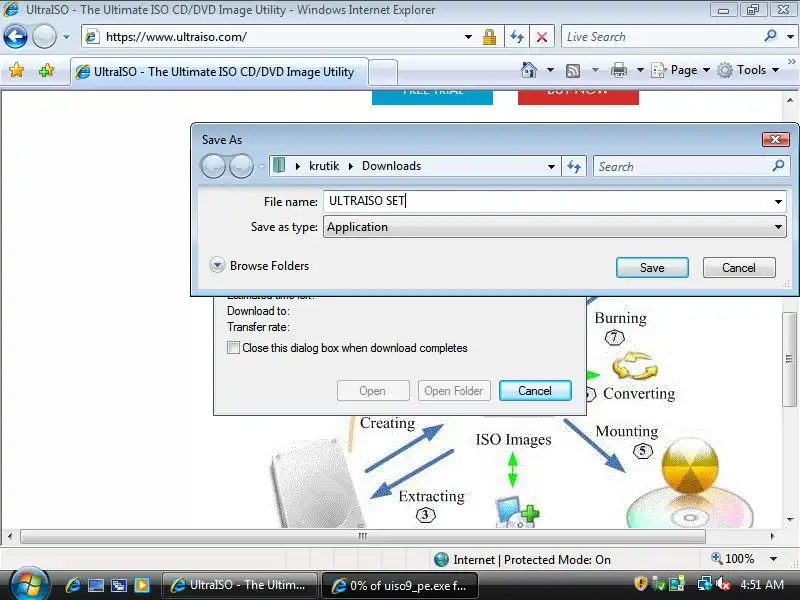Image resolution: width=800 pixels, height=600 pixels.
Task: Expand the Home button dropdown arrow
Action: pos(550,70)
